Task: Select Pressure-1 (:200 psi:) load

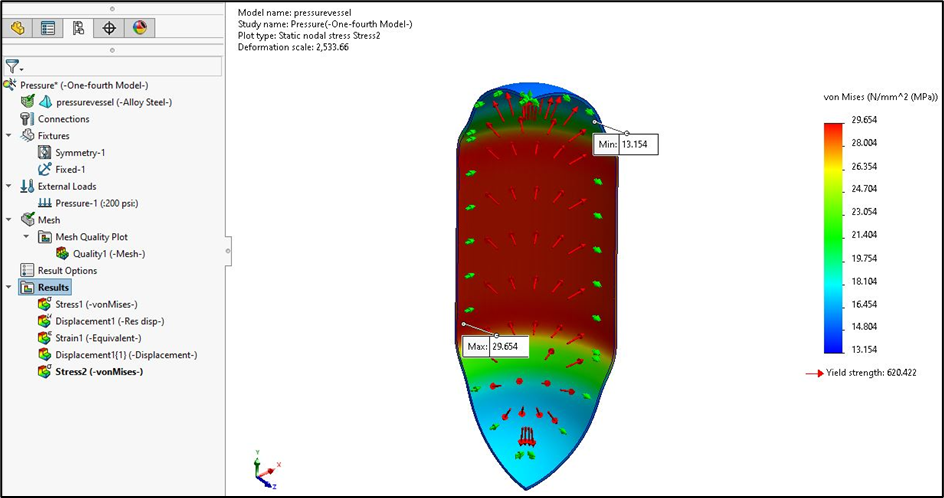Action: (97, 204)
